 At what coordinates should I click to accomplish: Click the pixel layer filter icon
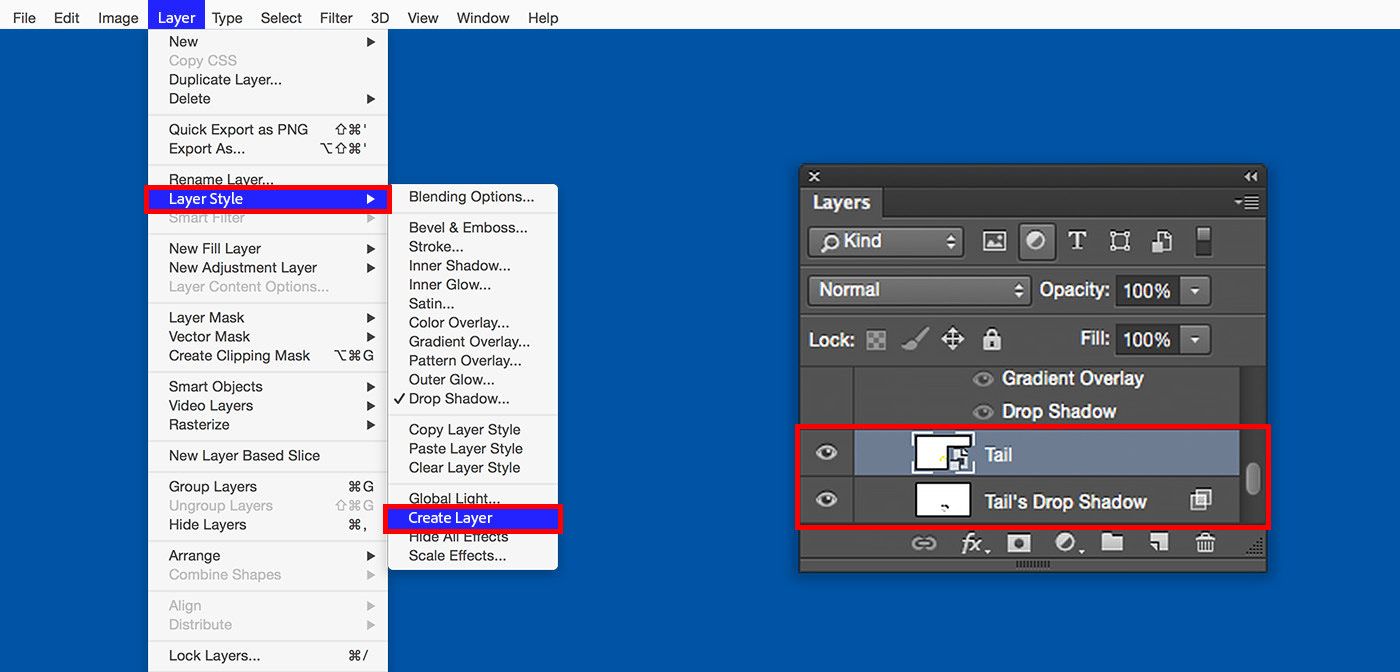pyautogui.click(x=994, y=241)
